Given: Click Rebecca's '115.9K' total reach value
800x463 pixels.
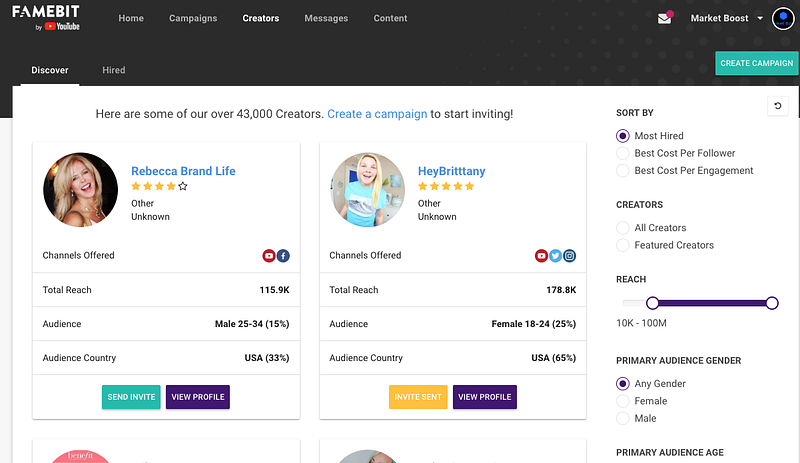Looking at the screenshot, I should pos(274,290).
